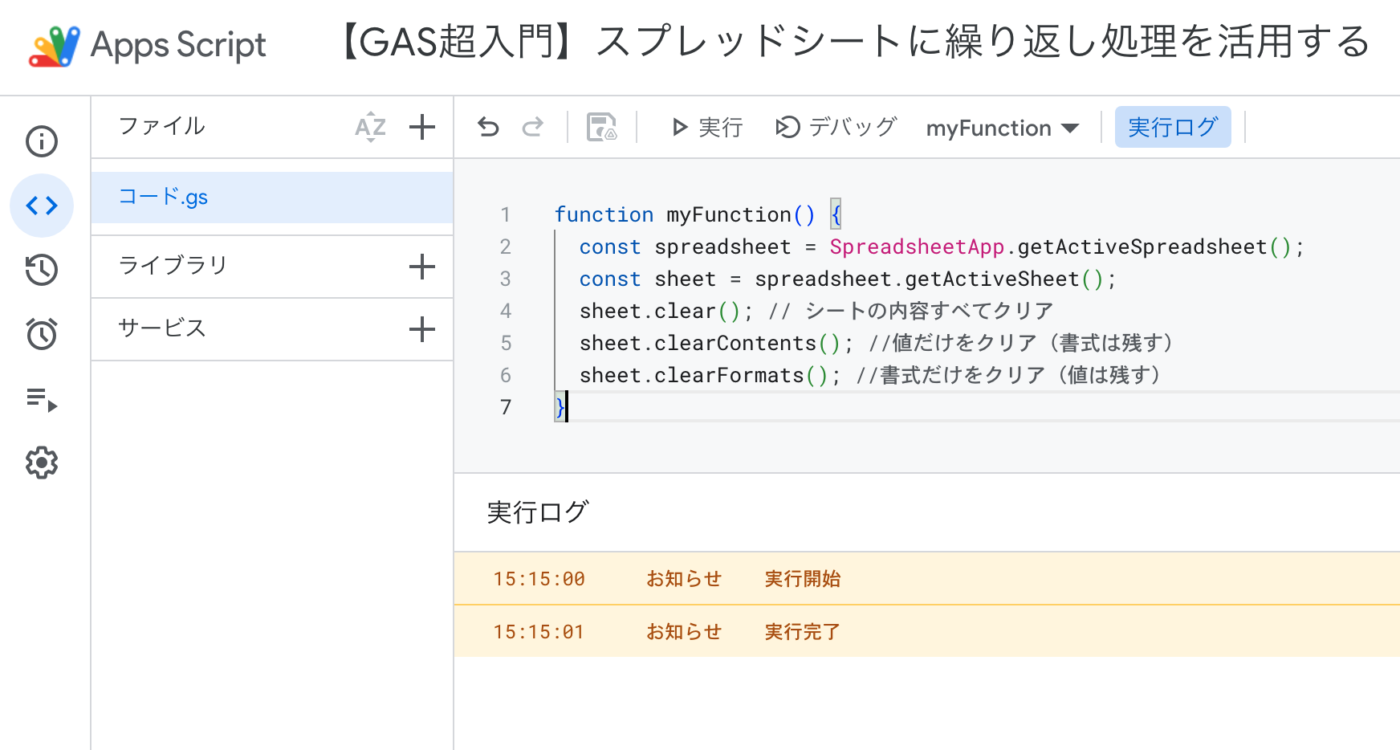Click the Redo arrow in toolbar

[x=534, y=127]
